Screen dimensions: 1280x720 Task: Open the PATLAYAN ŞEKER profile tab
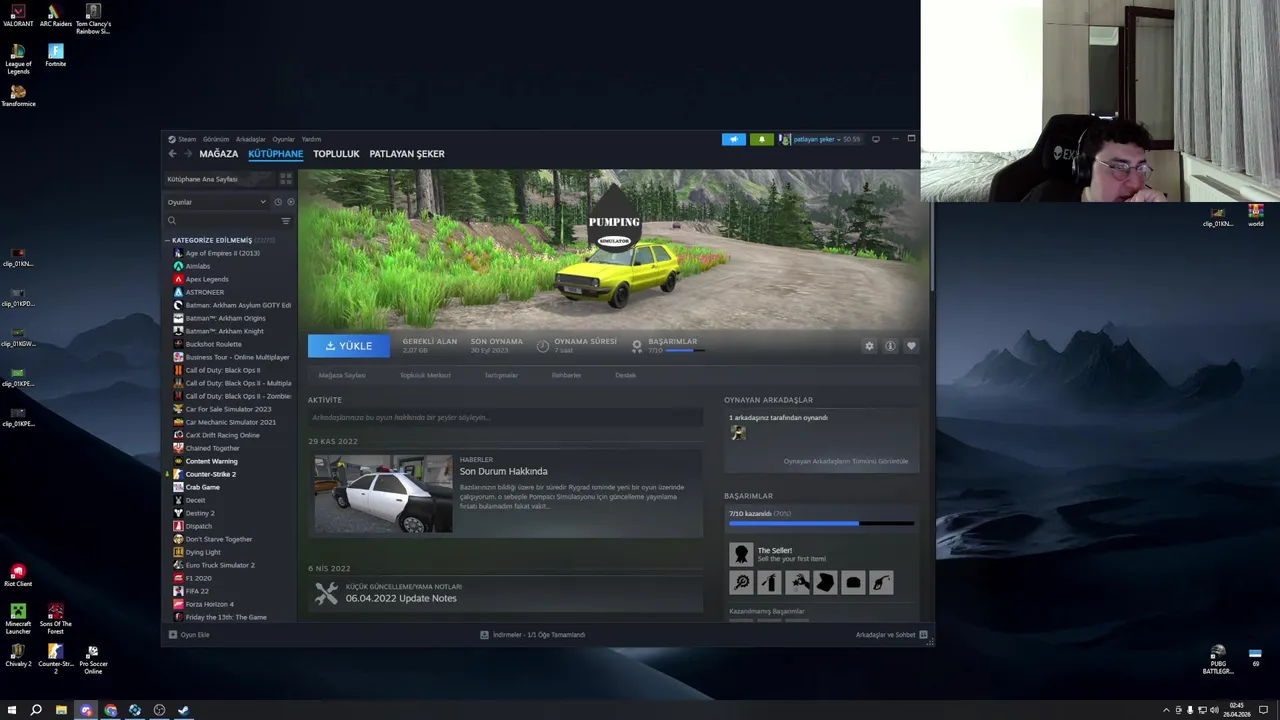point(407,154)
